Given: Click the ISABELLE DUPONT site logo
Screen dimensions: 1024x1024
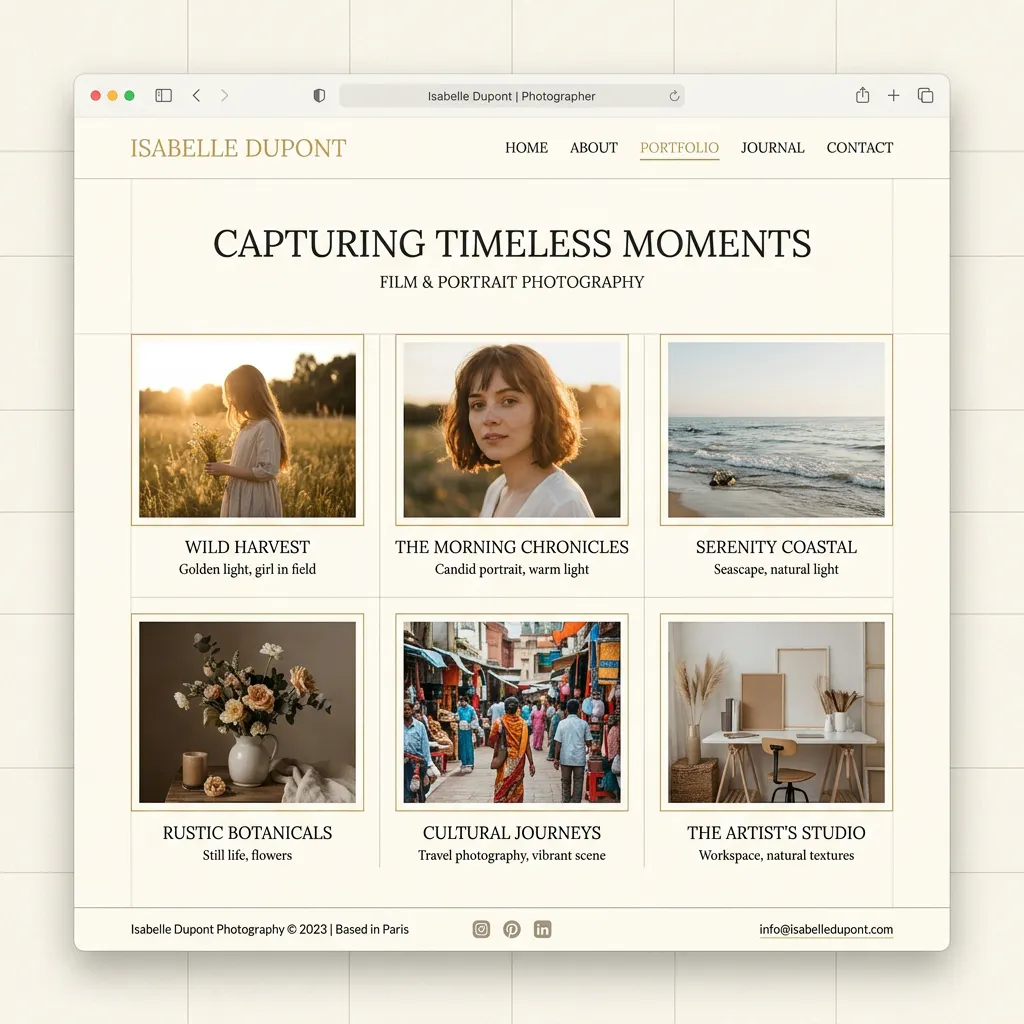Looking at the screenshot, I should pyautogui.click(x=238, y=148).
